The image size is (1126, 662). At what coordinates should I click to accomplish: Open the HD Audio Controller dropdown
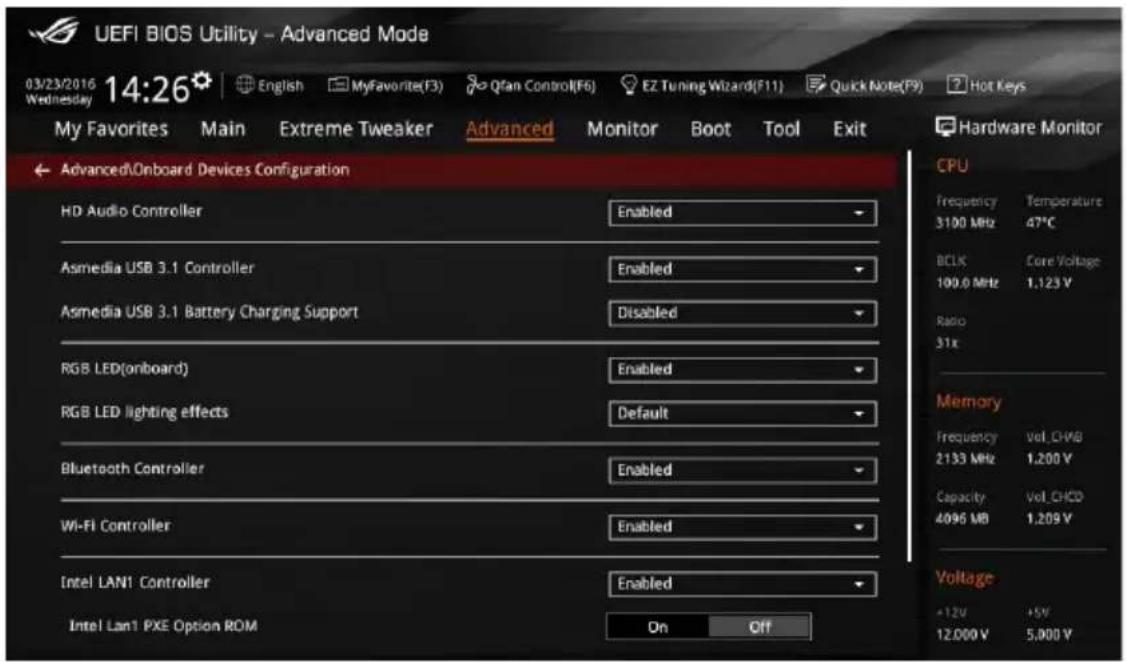(743, 213)
